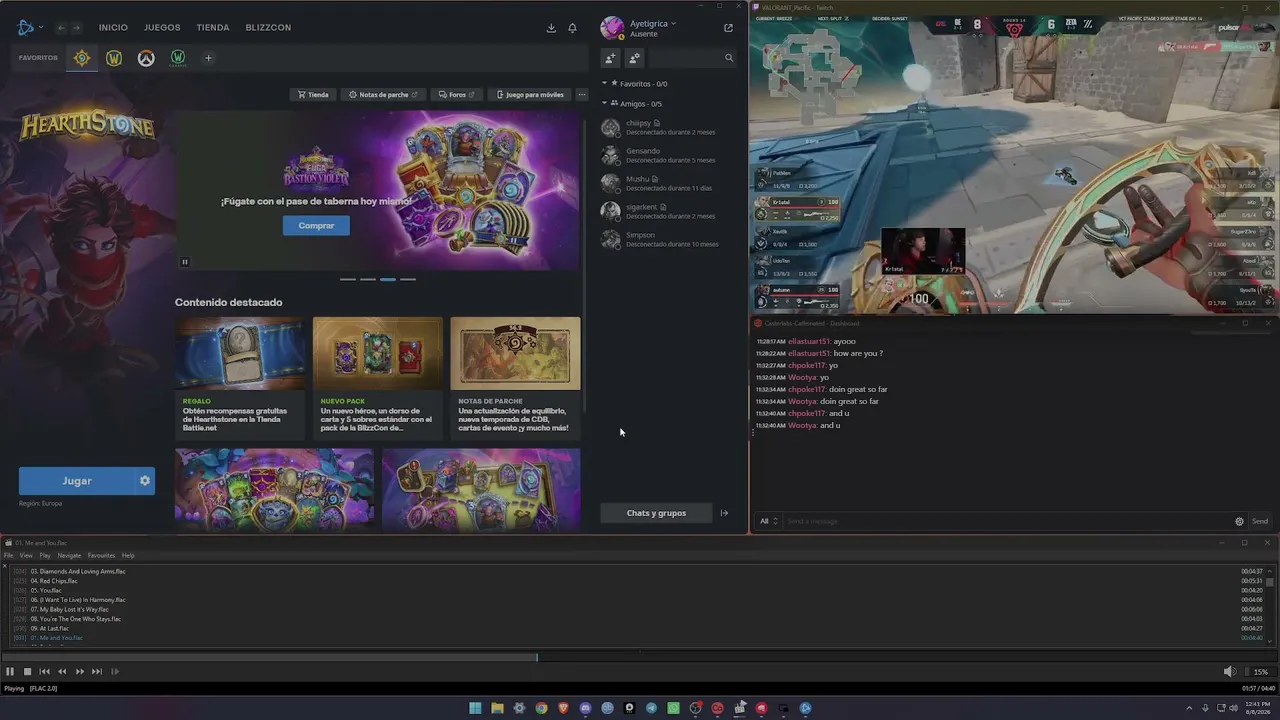1280x720 pixels.
Task: Open chat settings gear in Casterlabs dashboard
Action: click(1239, 521)
